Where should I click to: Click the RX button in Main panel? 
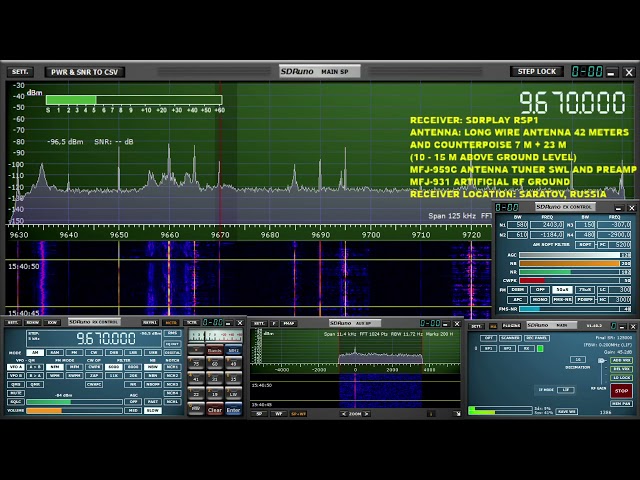coord(527,349)
